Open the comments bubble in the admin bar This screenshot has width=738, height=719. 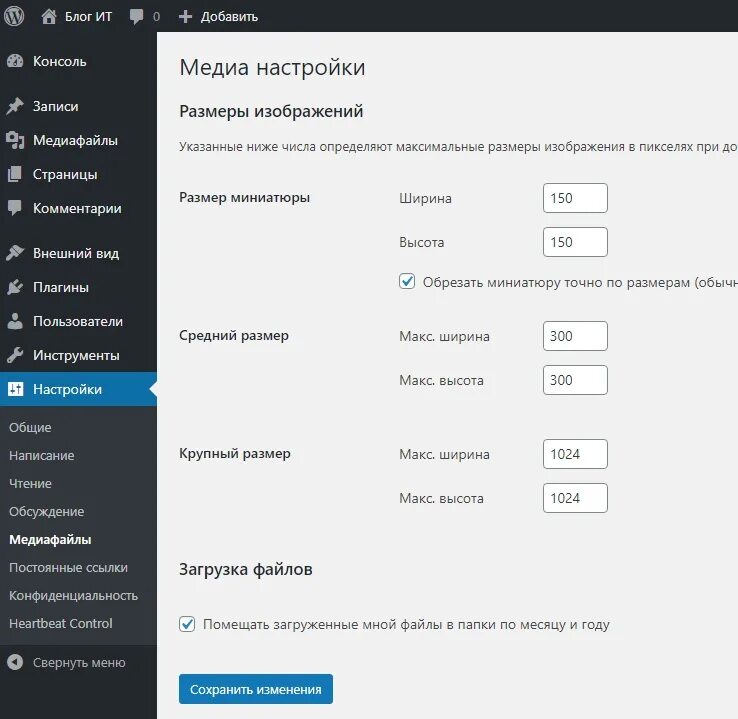pyautogui.click(x=136, y=17)
